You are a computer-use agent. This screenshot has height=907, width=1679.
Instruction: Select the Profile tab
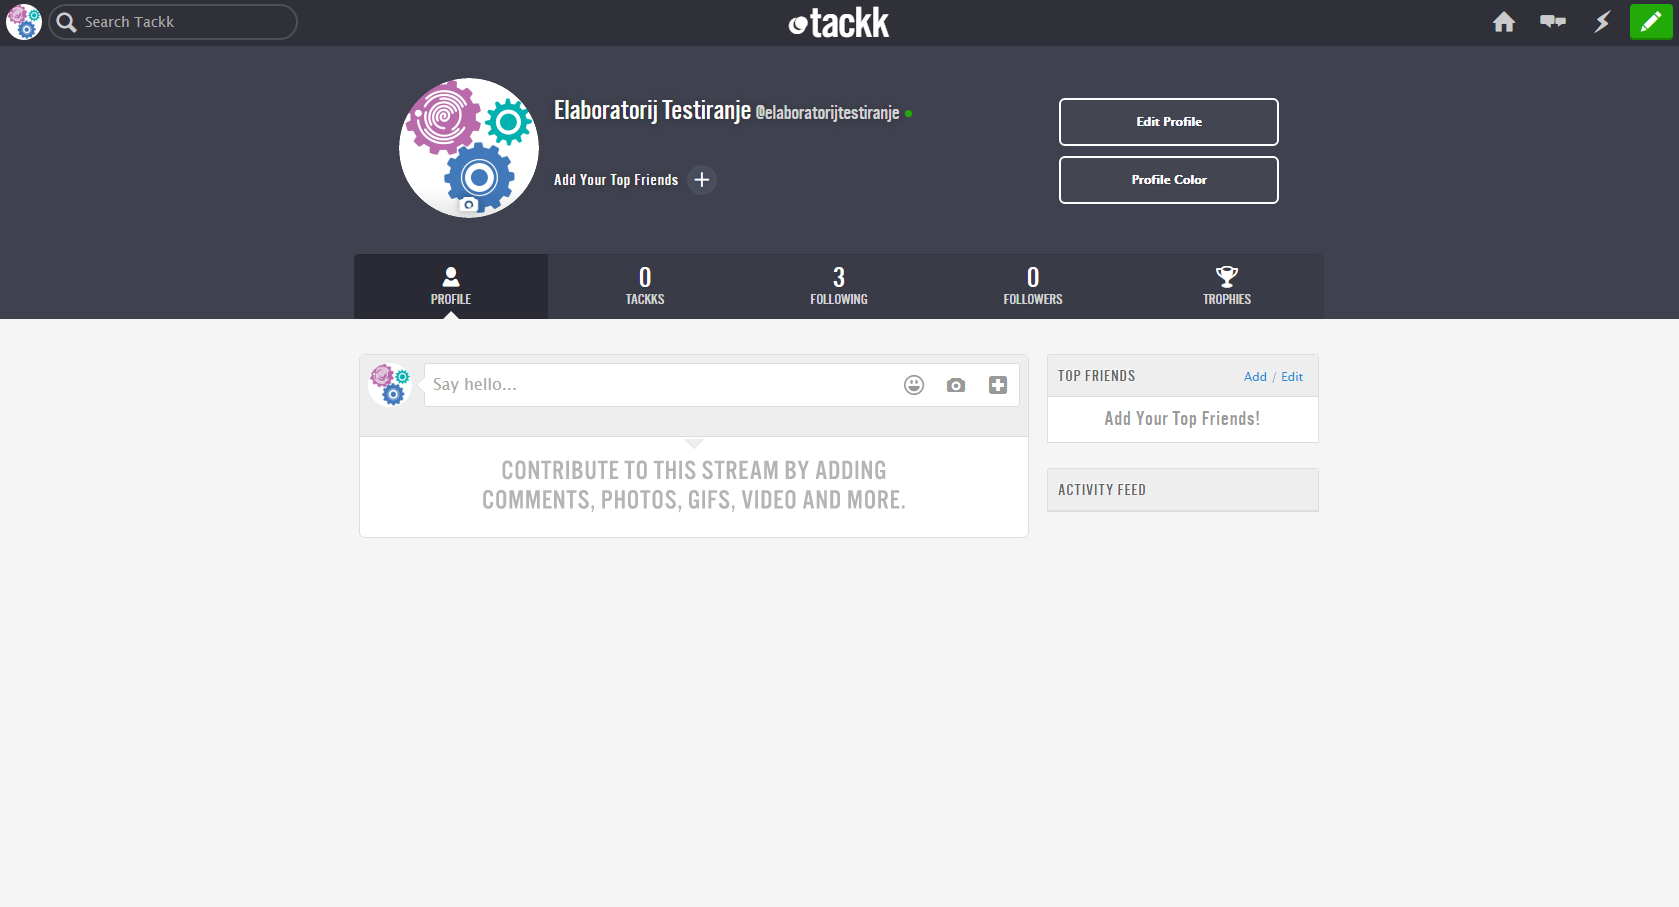tap(451, 286)
